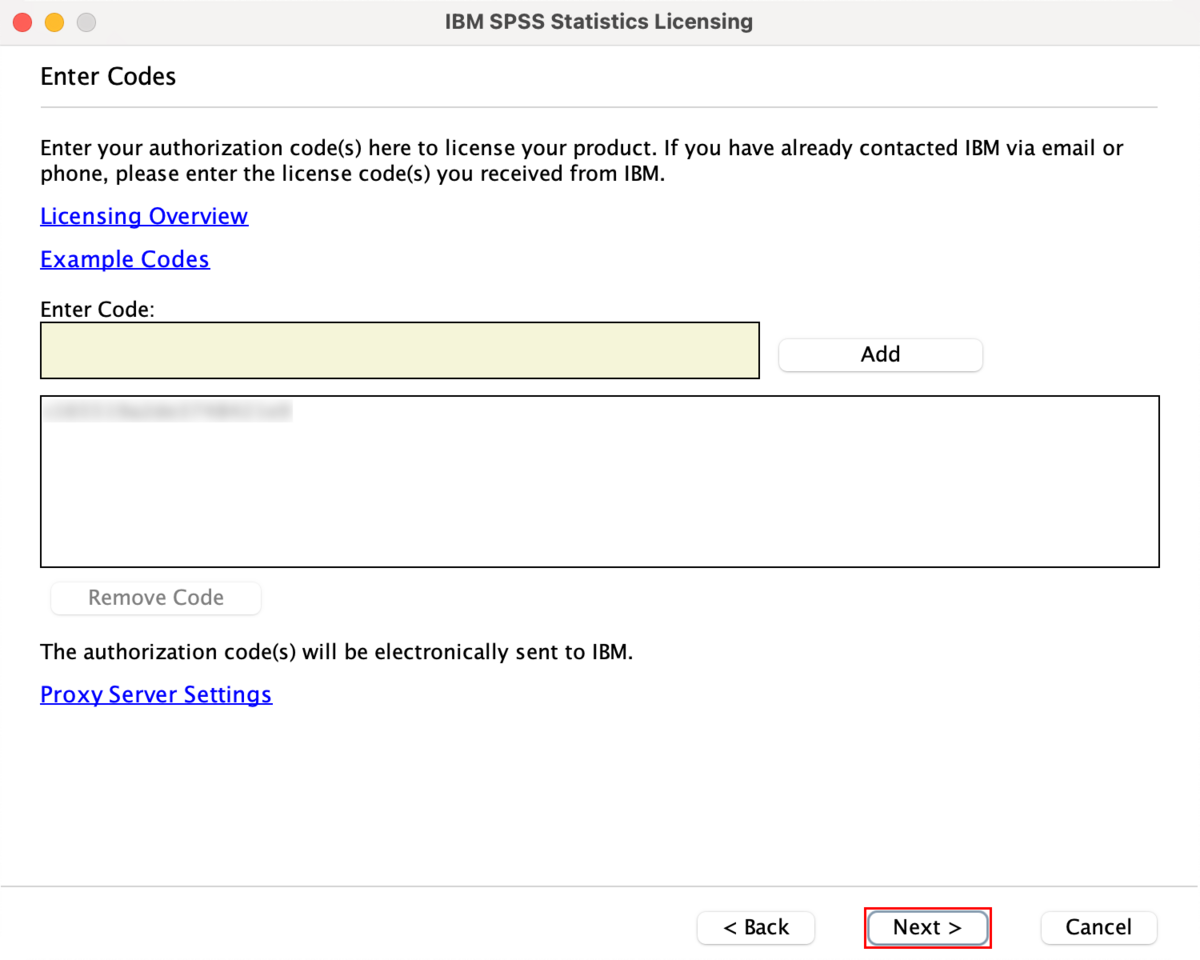Click the Remove Code button

(156, 598)
